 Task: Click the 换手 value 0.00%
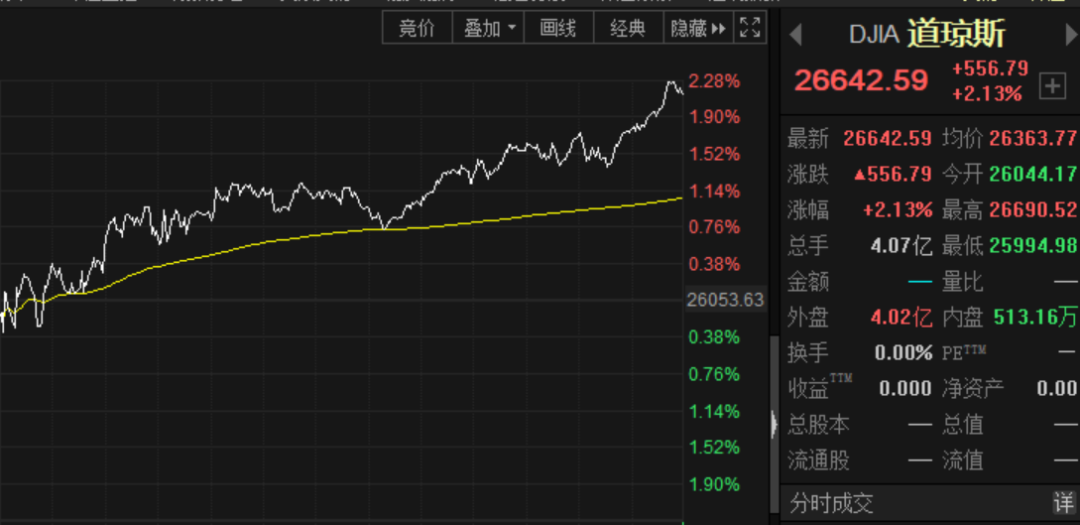click(x=903, y=353)
